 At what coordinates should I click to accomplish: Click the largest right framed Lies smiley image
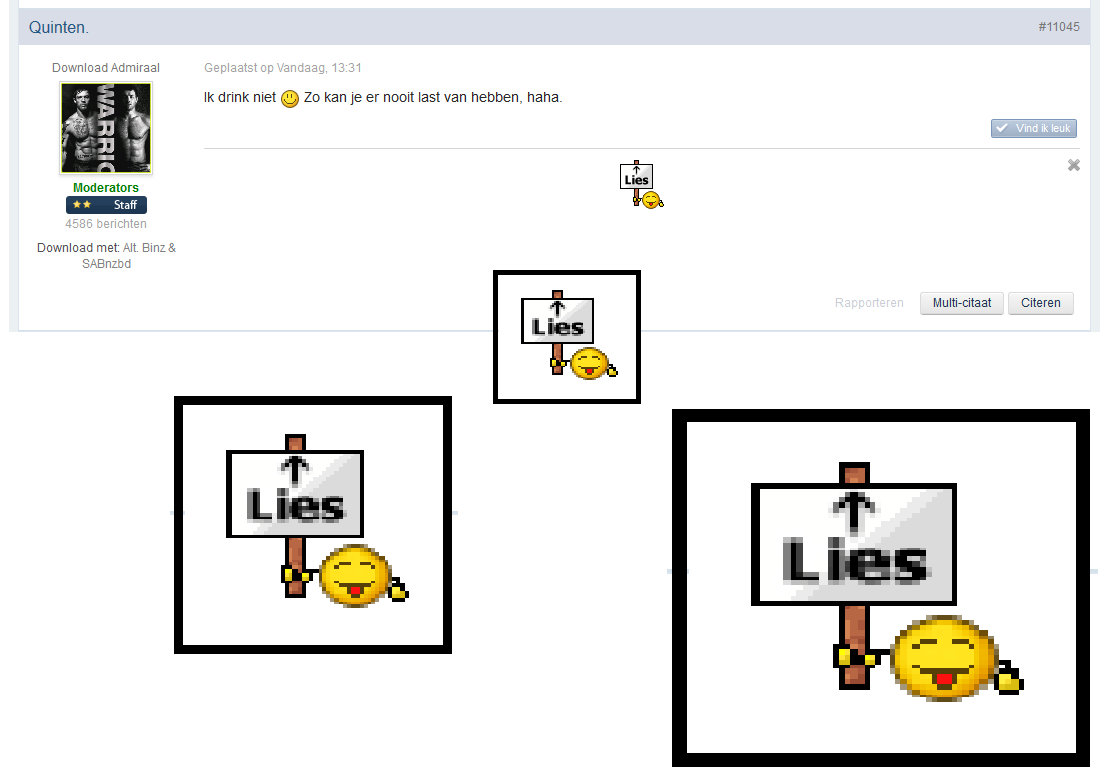pos(881,588)
